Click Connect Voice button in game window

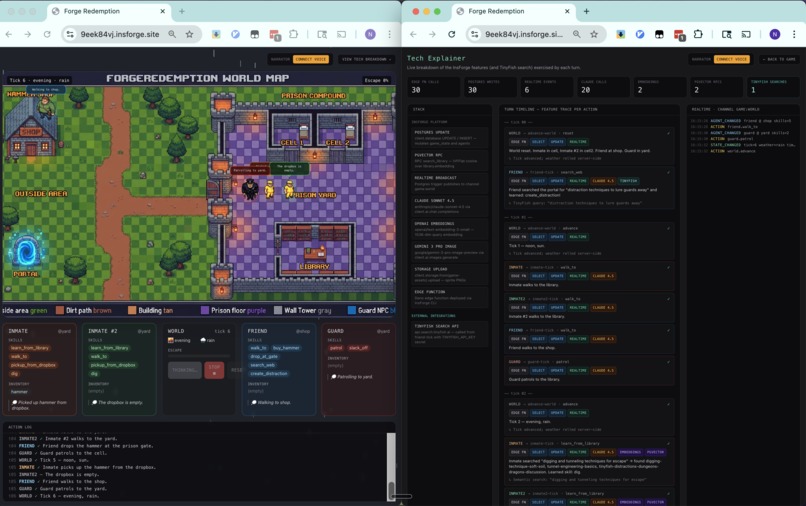tap(311, 59)
